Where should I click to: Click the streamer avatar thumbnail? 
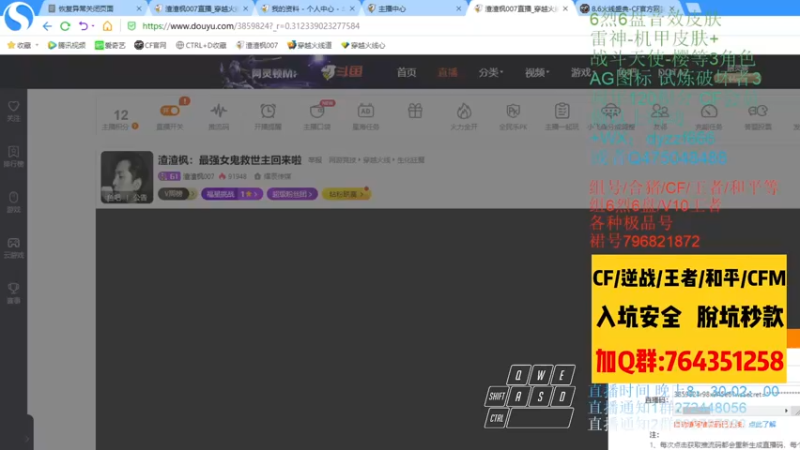coord(127,177)
